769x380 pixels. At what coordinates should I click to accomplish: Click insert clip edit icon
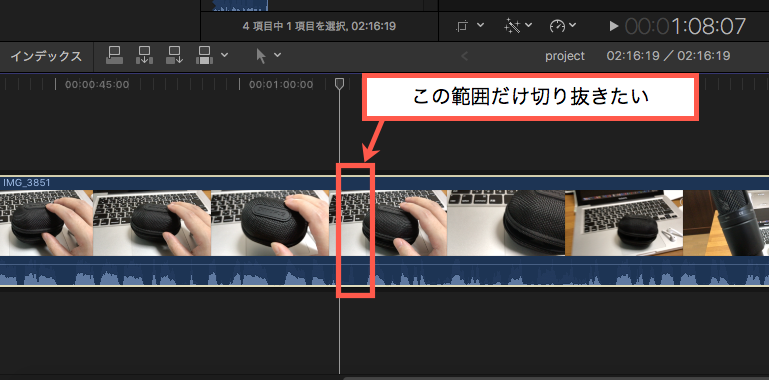[145, 55]
